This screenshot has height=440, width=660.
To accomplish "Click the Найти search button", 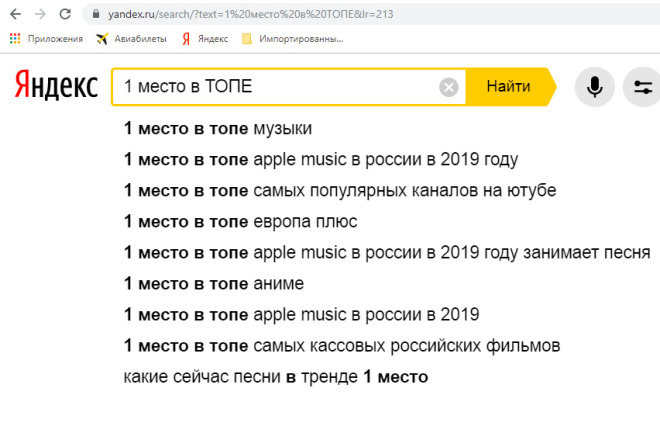I will click(x=511, y=87).
